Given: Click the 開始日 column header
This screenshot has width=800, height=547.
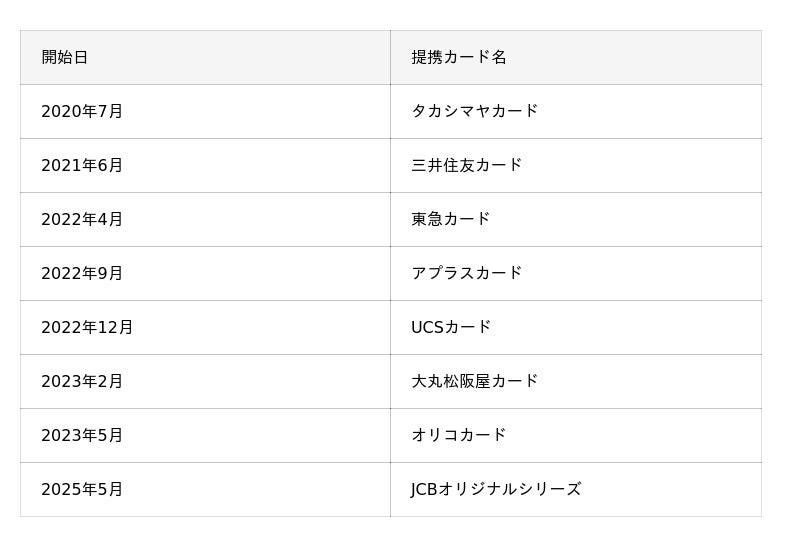Looking at the screenshot, I should click(65, 57).
